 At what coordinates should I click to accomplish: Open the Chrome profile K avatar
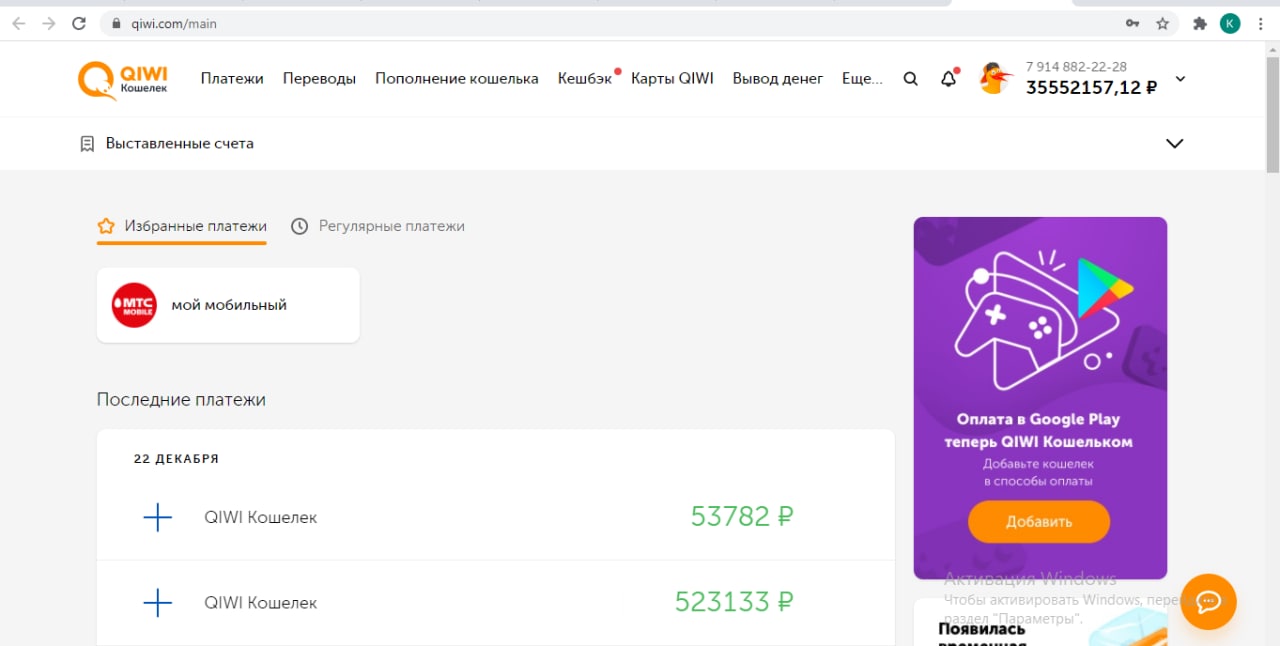[x=1230, y=23]
